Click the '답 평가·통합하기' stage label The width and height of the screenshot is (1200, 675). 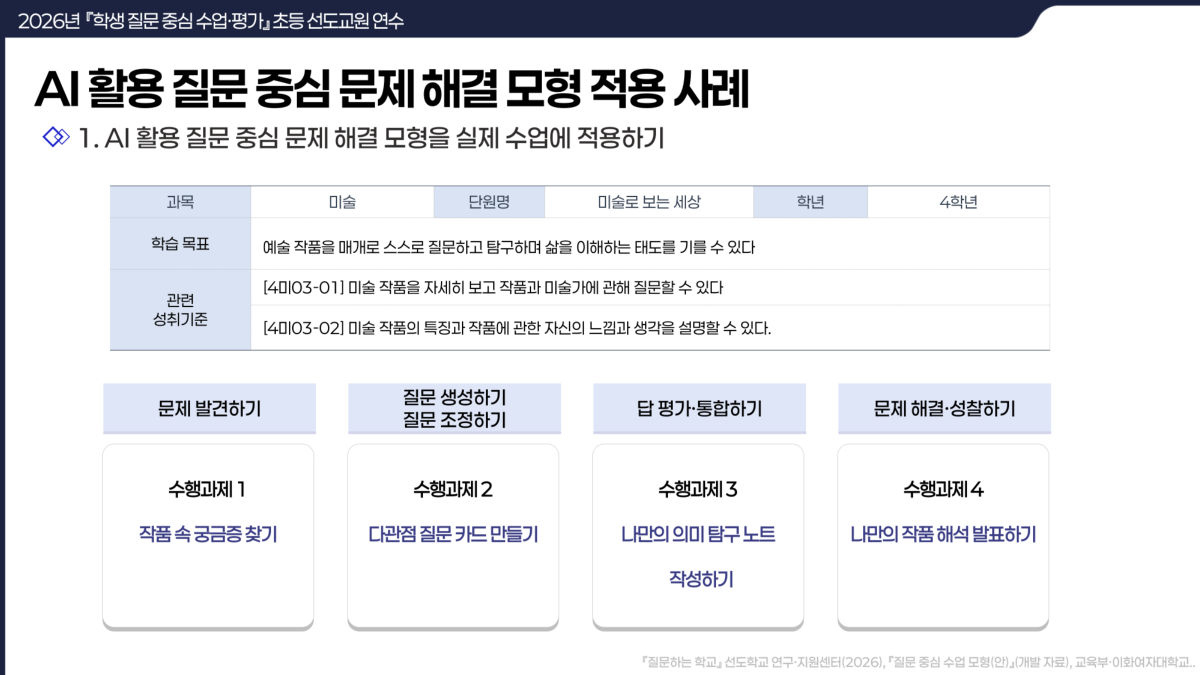(x=699, y=408)
